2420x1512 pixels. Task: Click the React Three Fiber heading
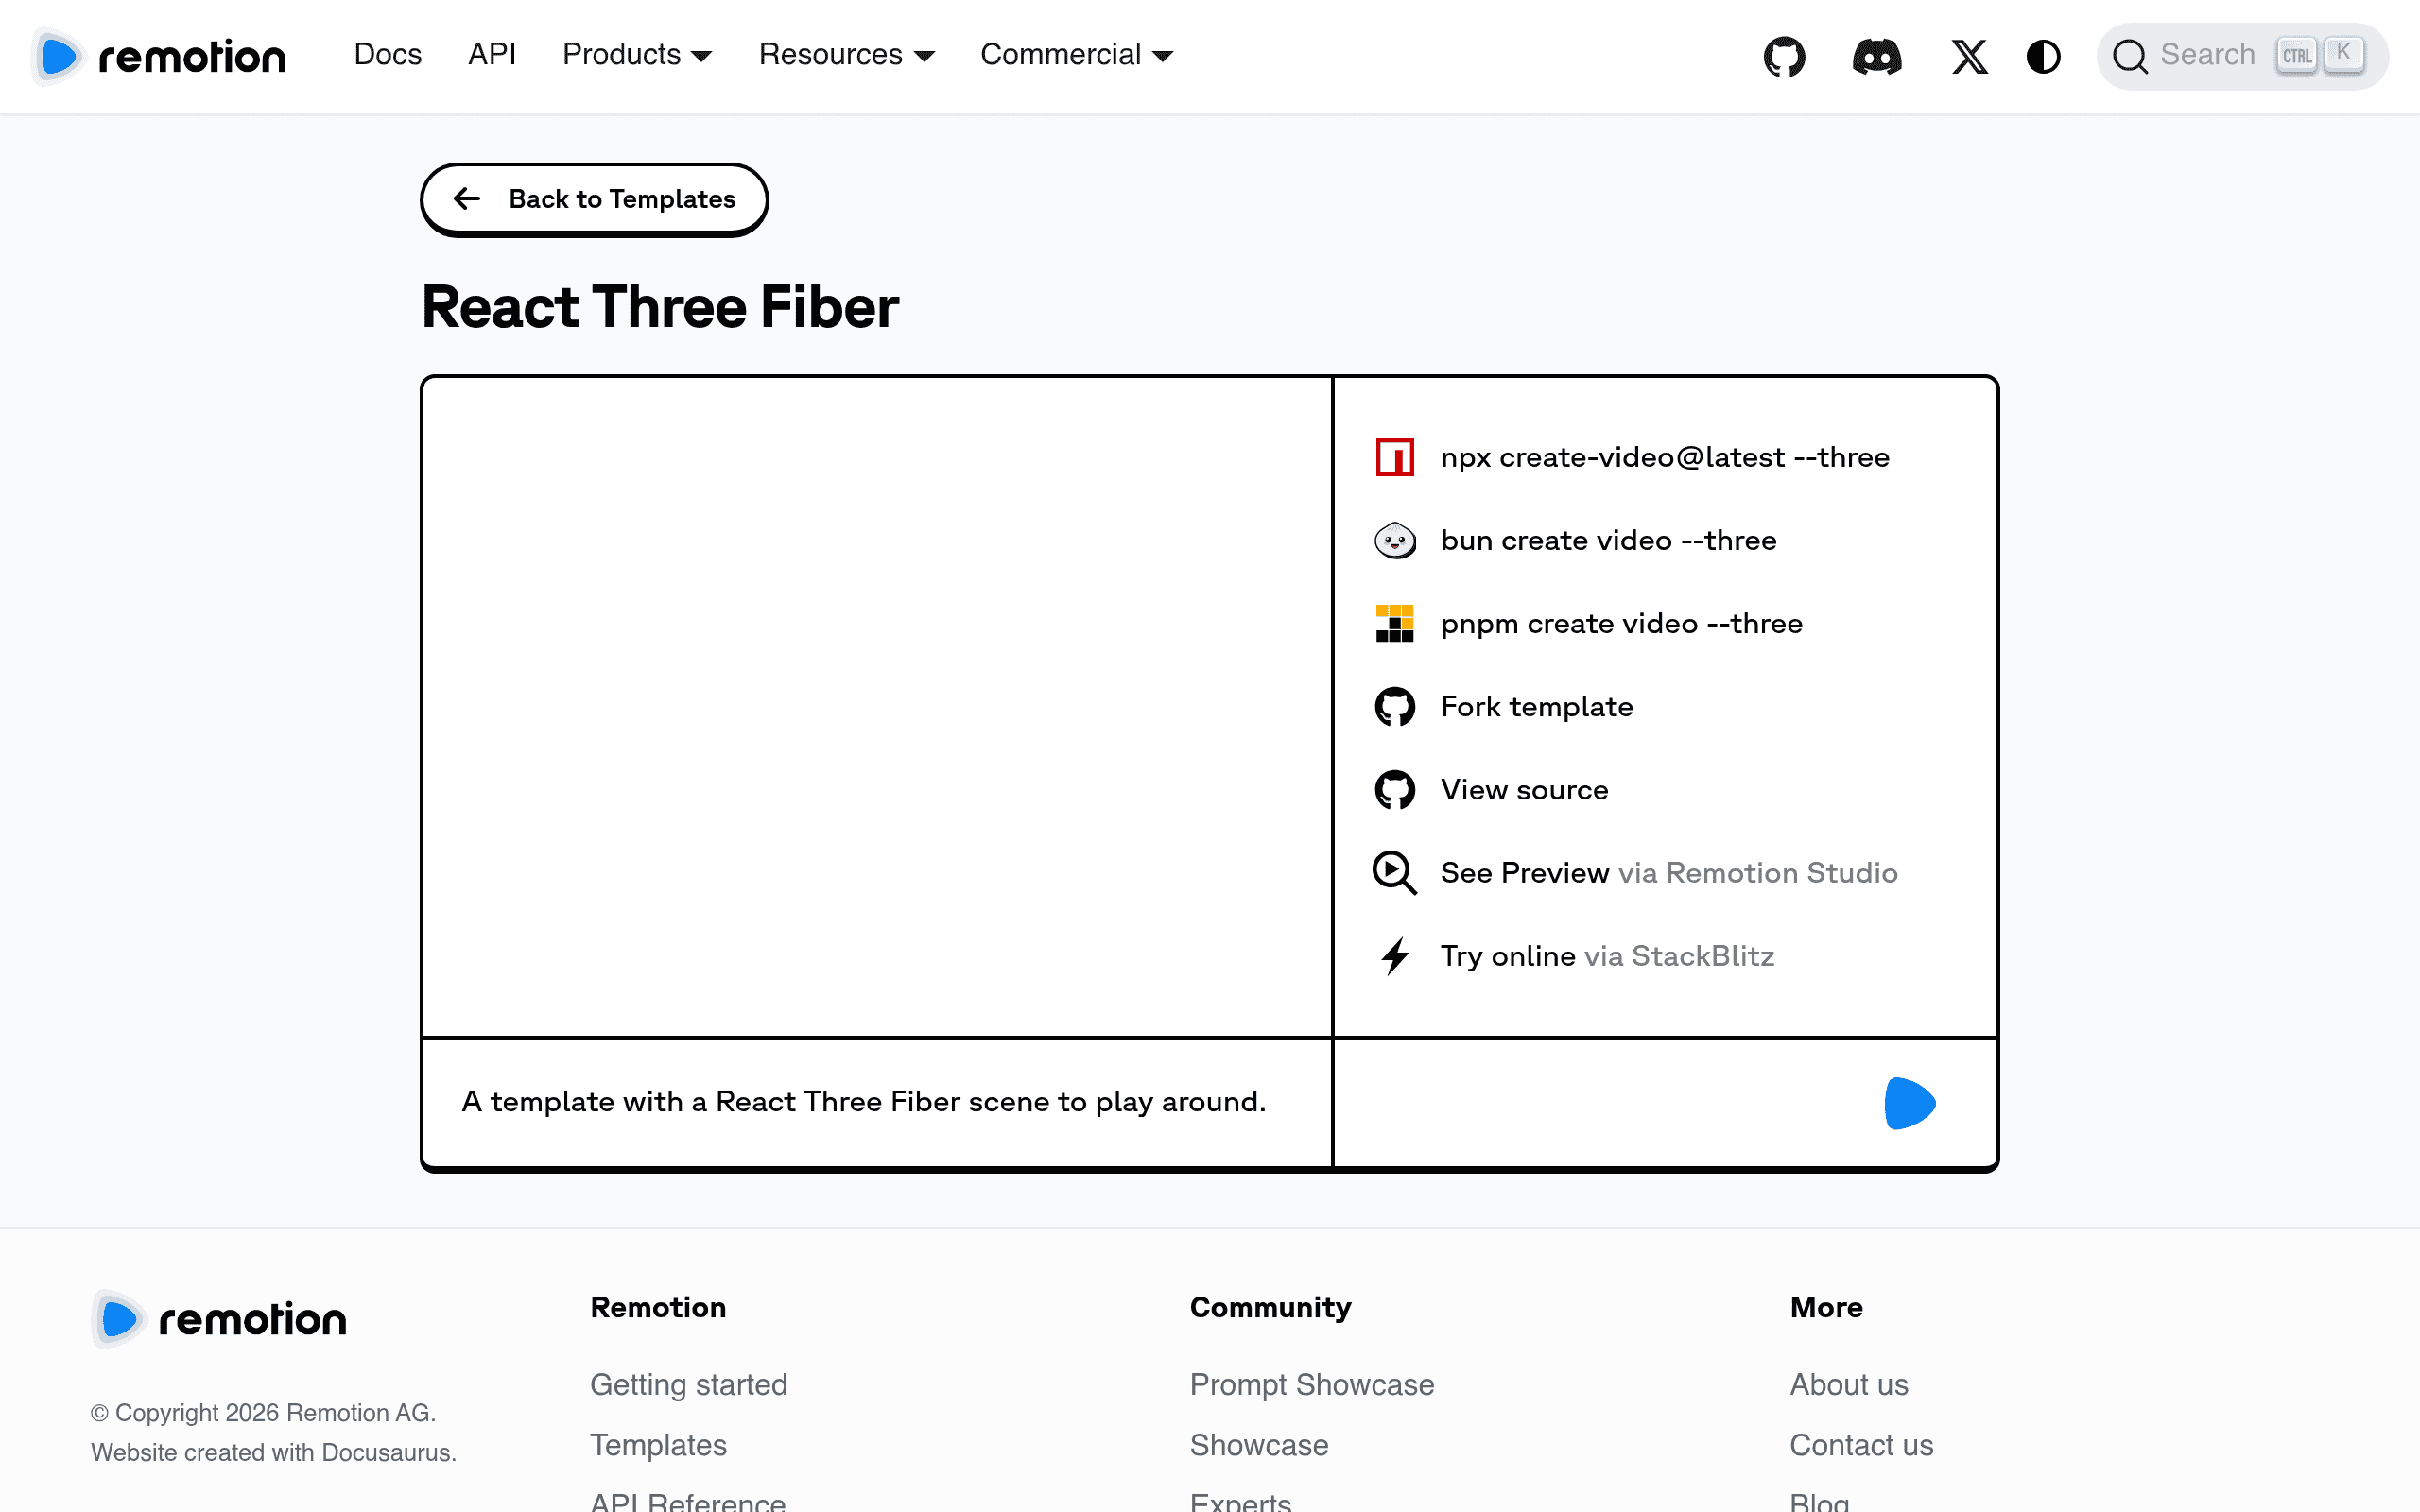(x=660, y=306)
